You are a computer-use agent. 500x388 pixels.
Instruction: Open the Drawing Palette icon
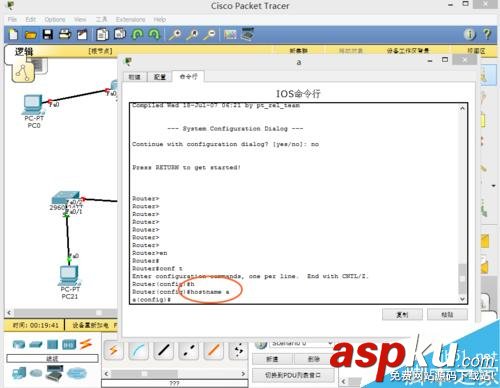click(x=230, y=34)
